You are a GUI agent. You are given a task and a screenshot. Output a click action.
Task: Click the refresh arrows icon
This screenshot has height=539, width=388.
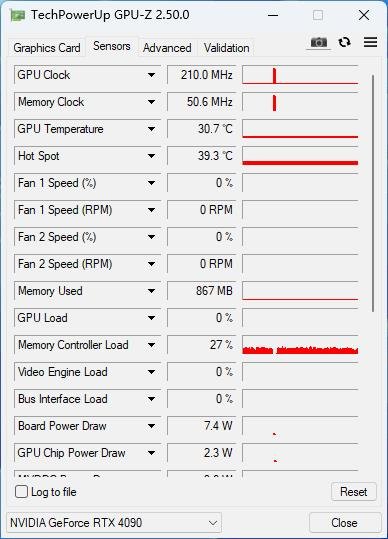tap(344, 42)
